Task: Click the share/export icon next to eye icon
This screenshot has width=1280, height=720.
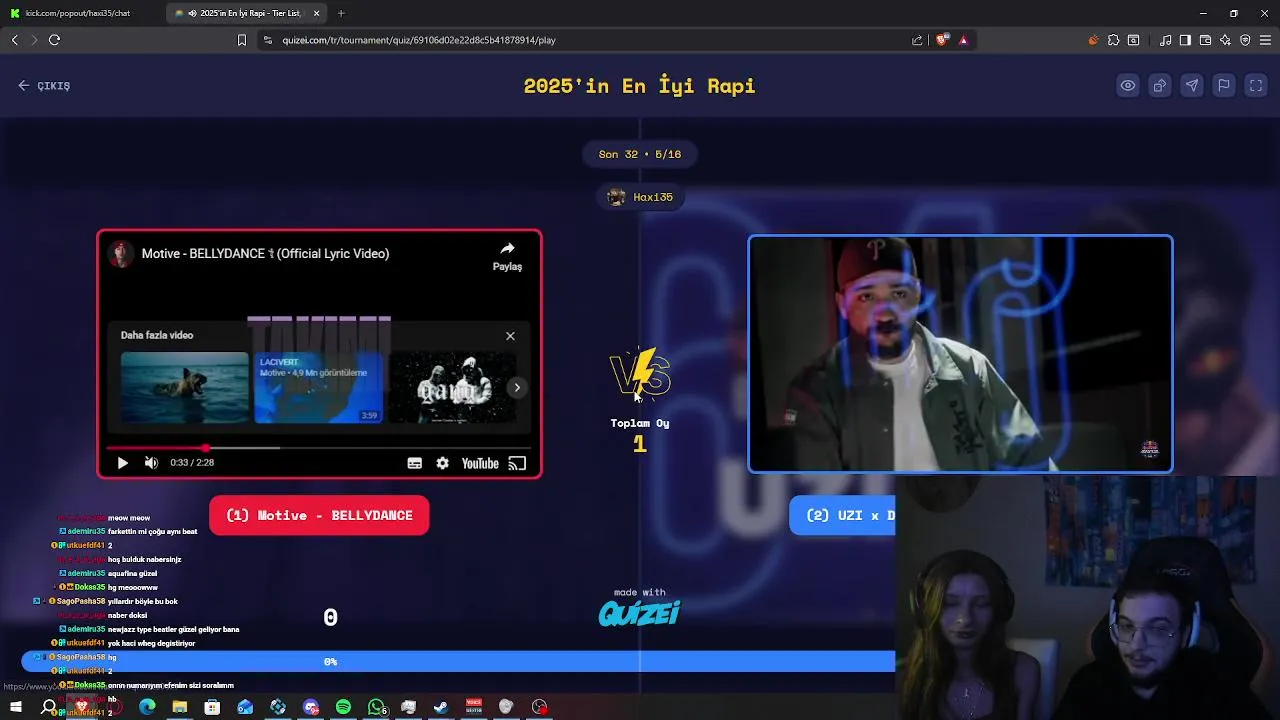Action: tap(1160, 86)
